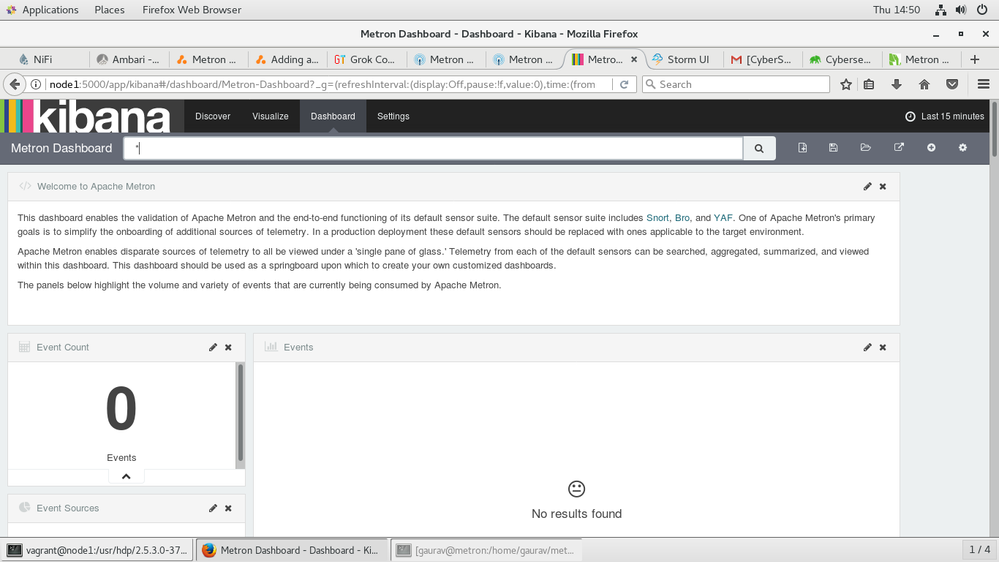Open the Places menu
999x562 pixels.
pyautogui.click(x=110, y=10)
